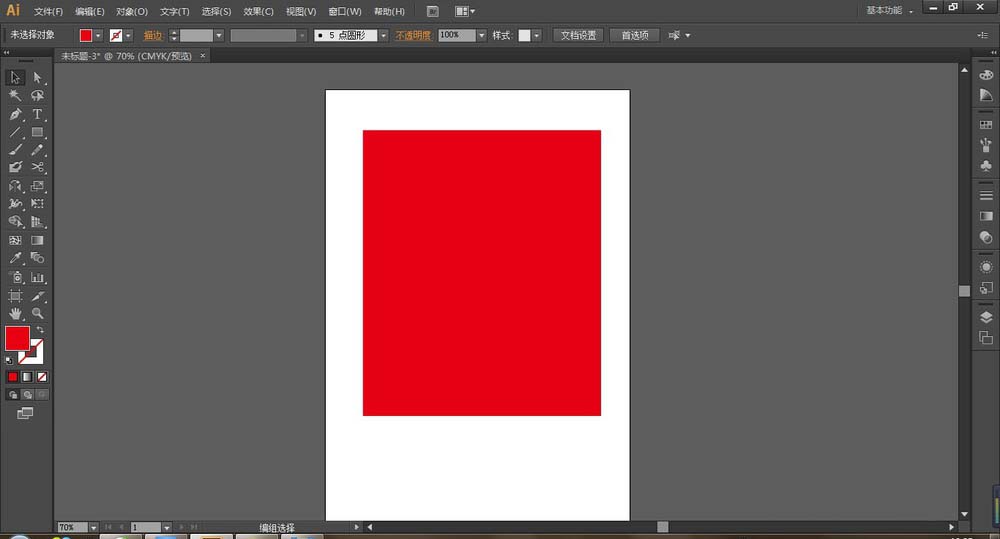Select the Perspective Grid tool
Image resolution: width=1000 pixels, height=539 pixels.
(38, 222)
